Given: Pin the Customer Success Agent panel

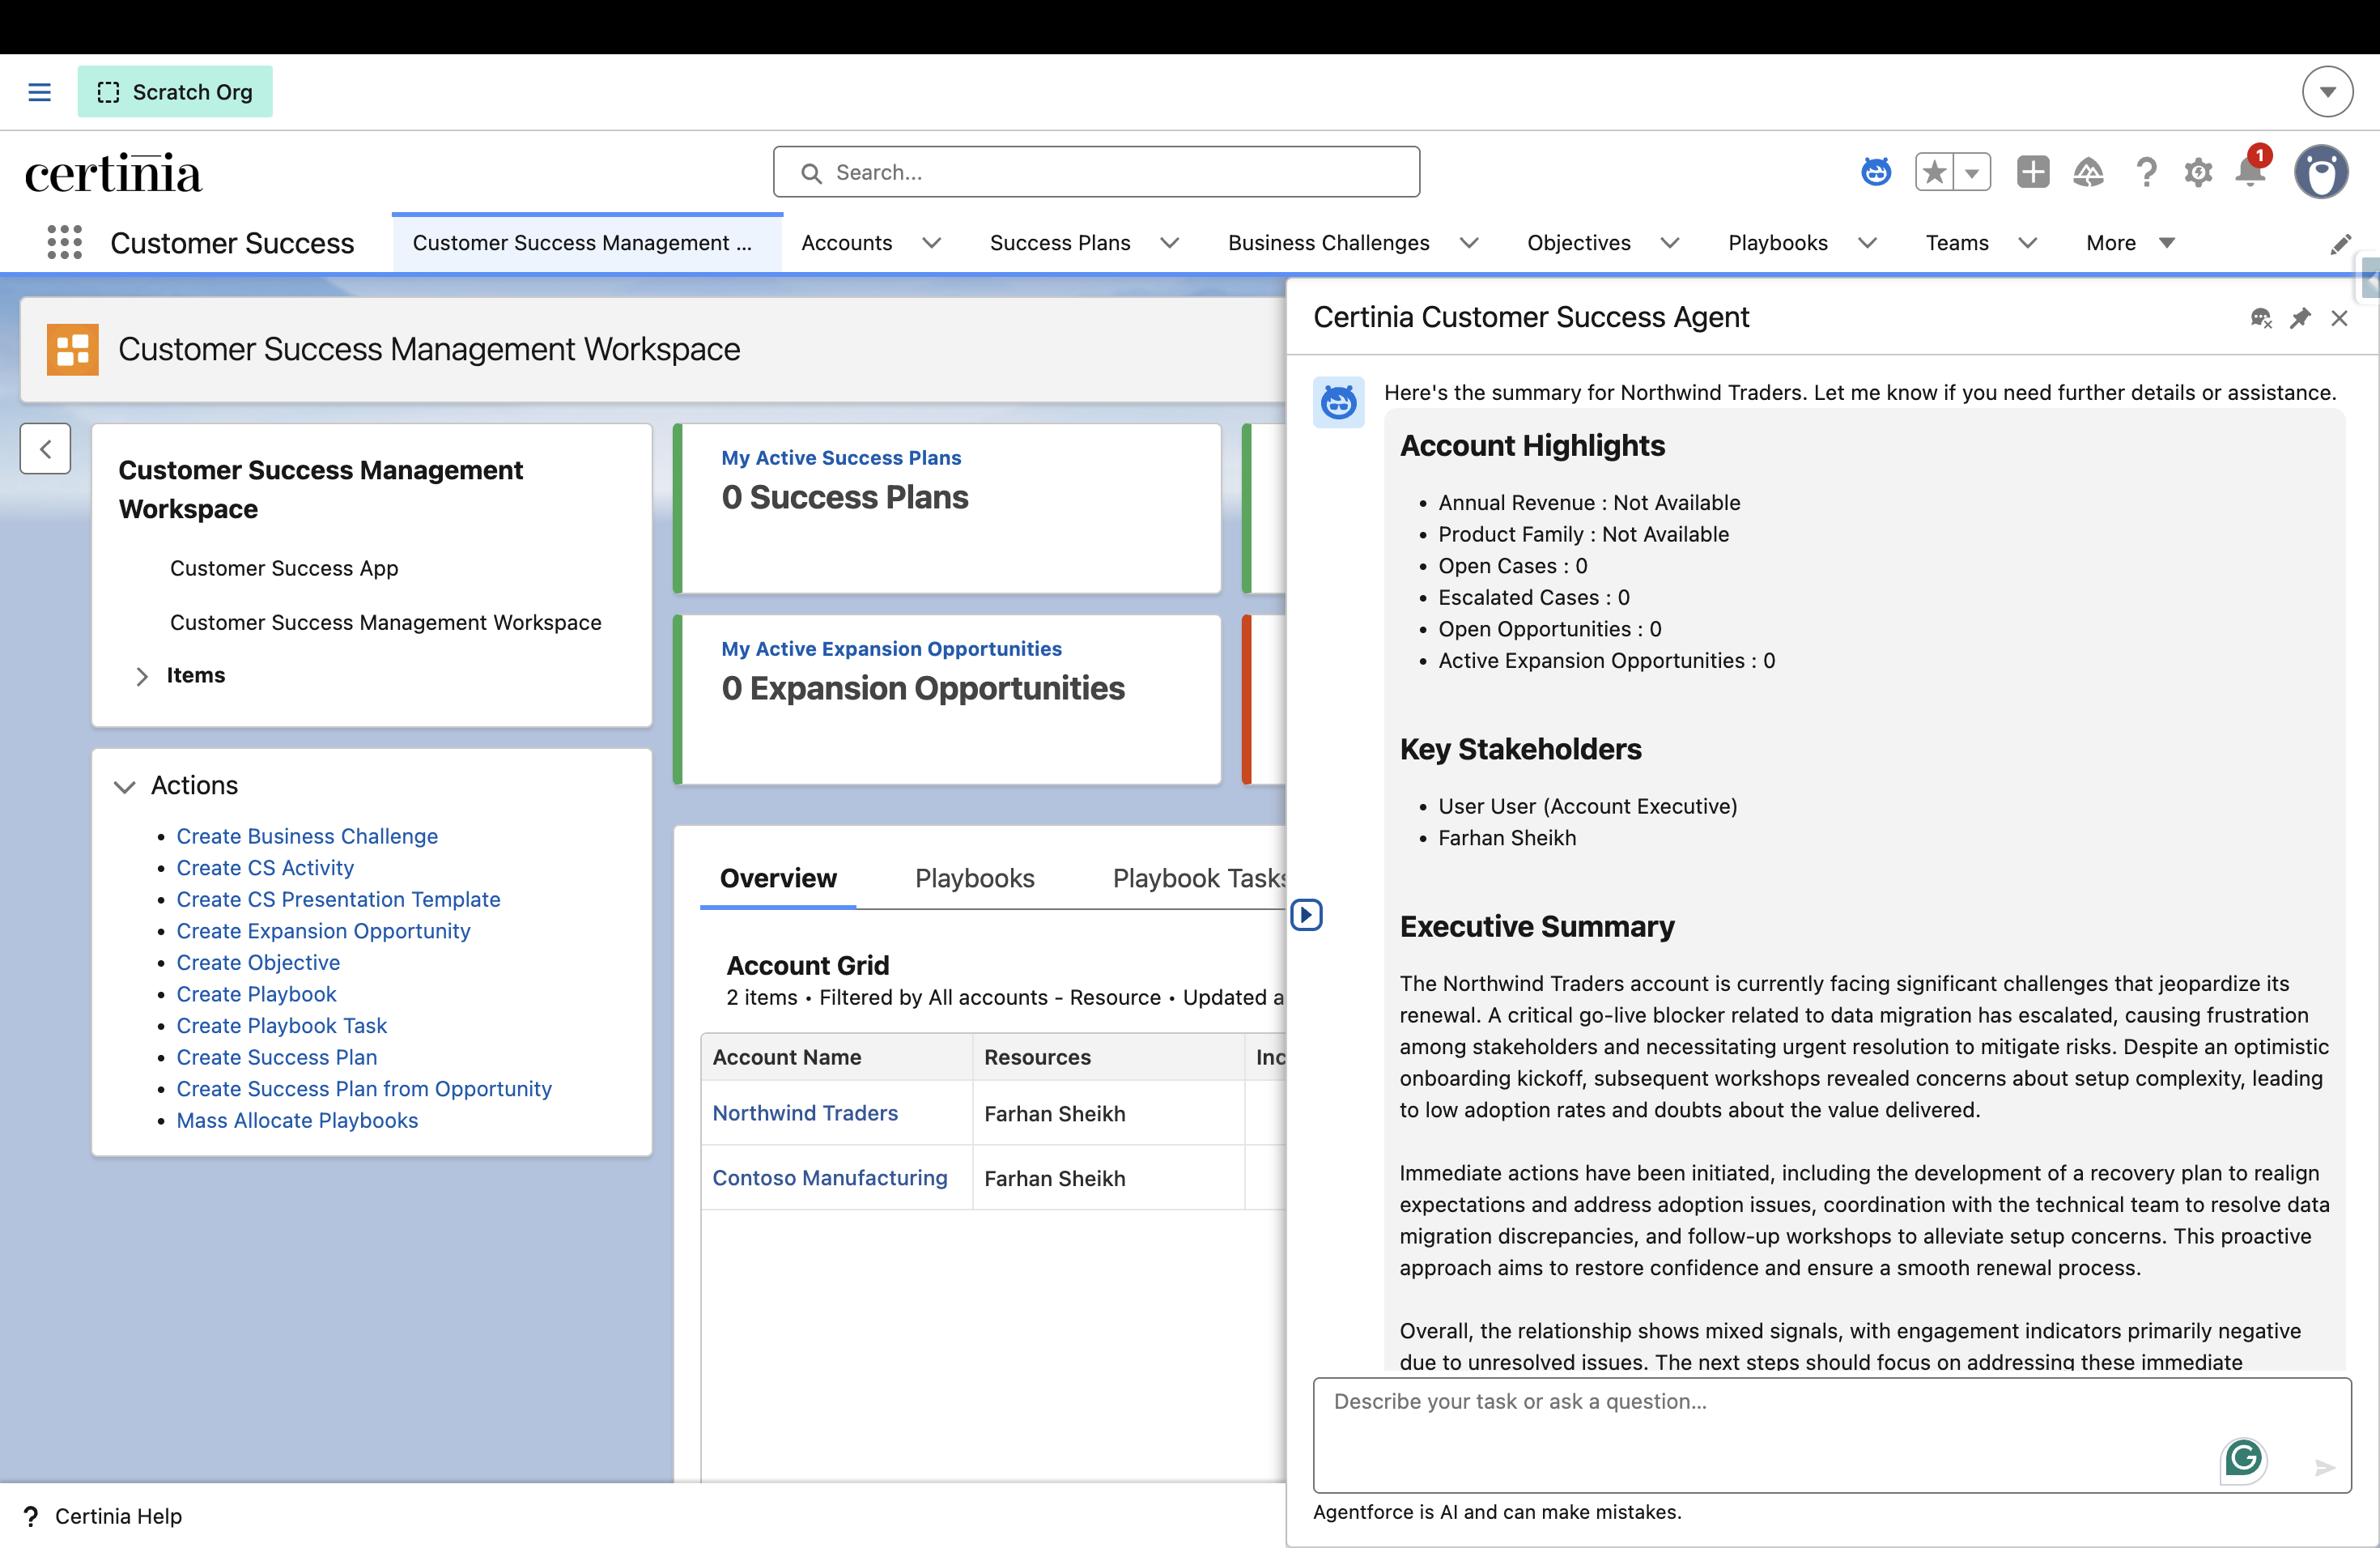Looking at the screenshot, I should [2300, 318].
